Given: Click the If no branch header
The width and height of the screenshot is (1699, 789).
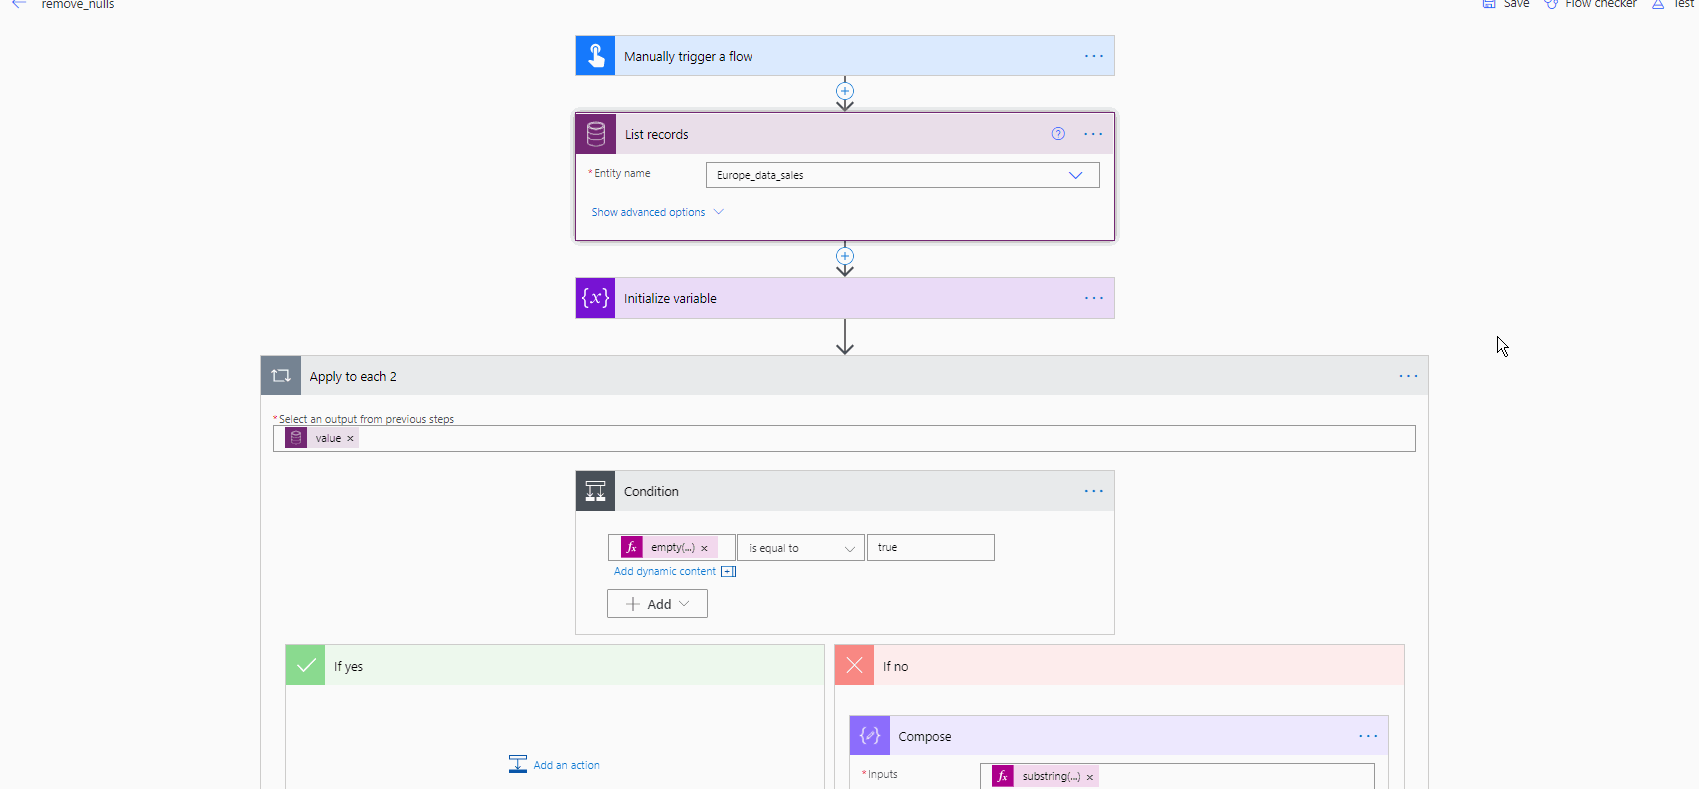Looking at the screenshot, I should click(1120, 665).
